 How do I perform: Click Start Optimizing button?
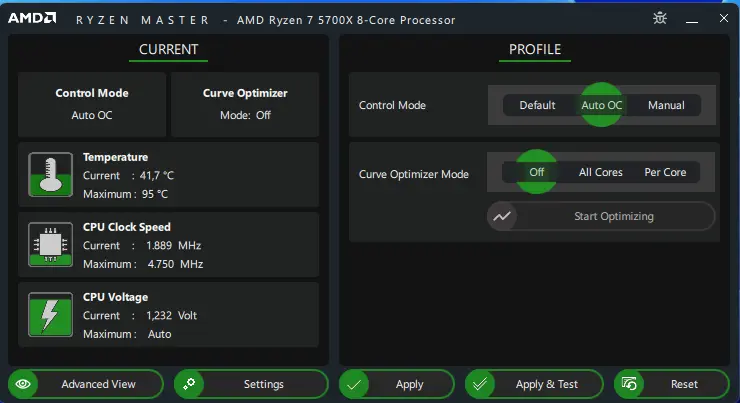[601, 216]
